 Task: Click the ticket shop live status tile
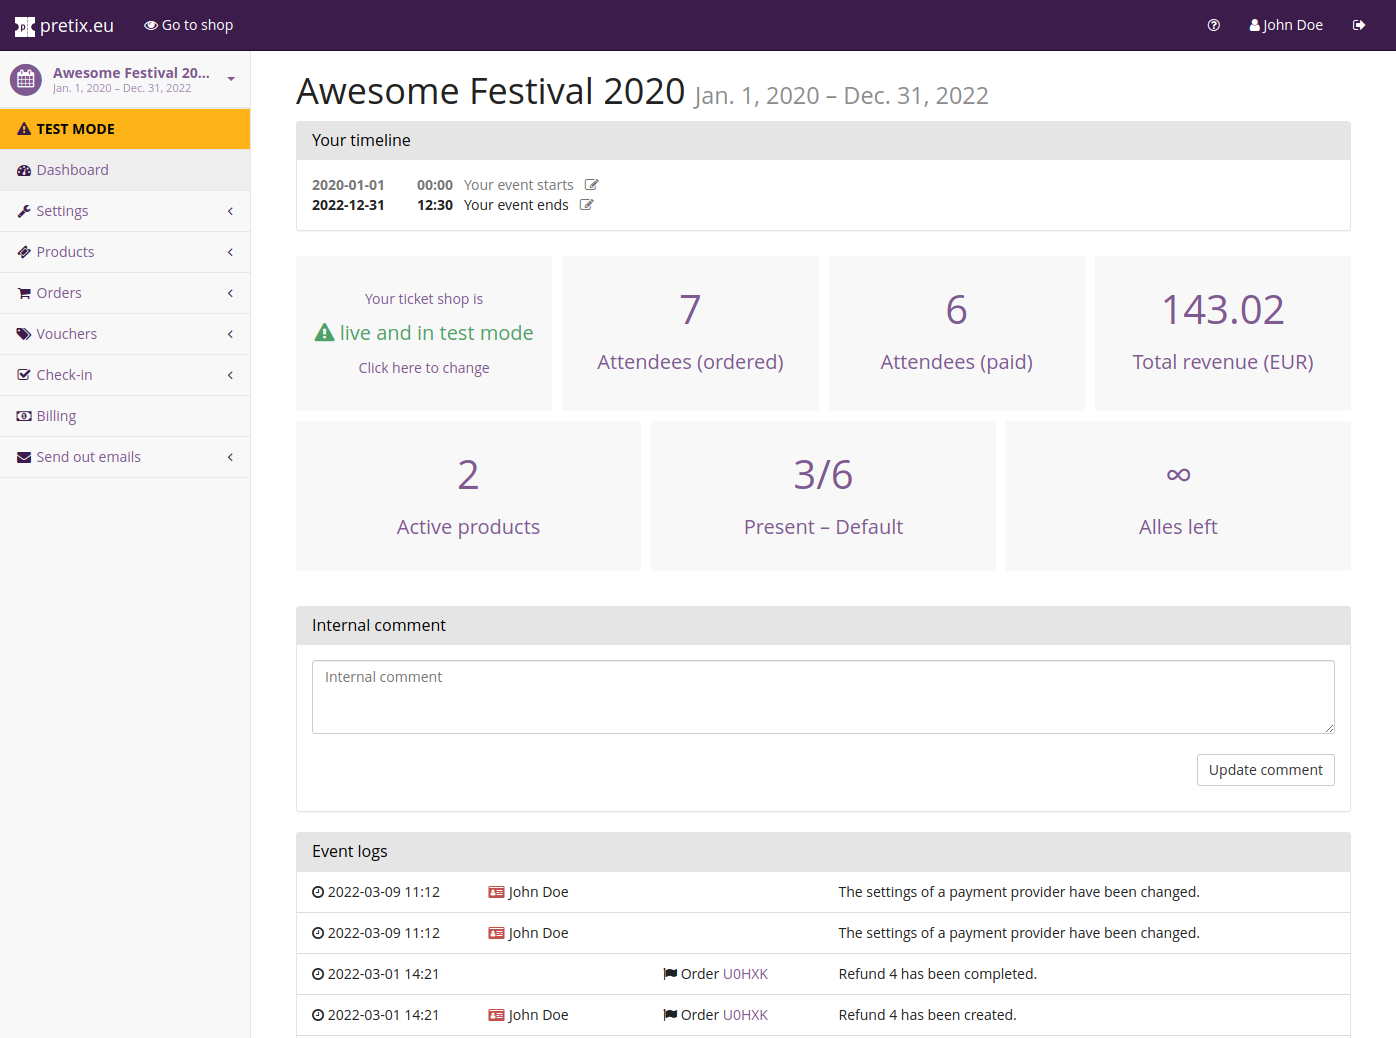tap(424, 334)
